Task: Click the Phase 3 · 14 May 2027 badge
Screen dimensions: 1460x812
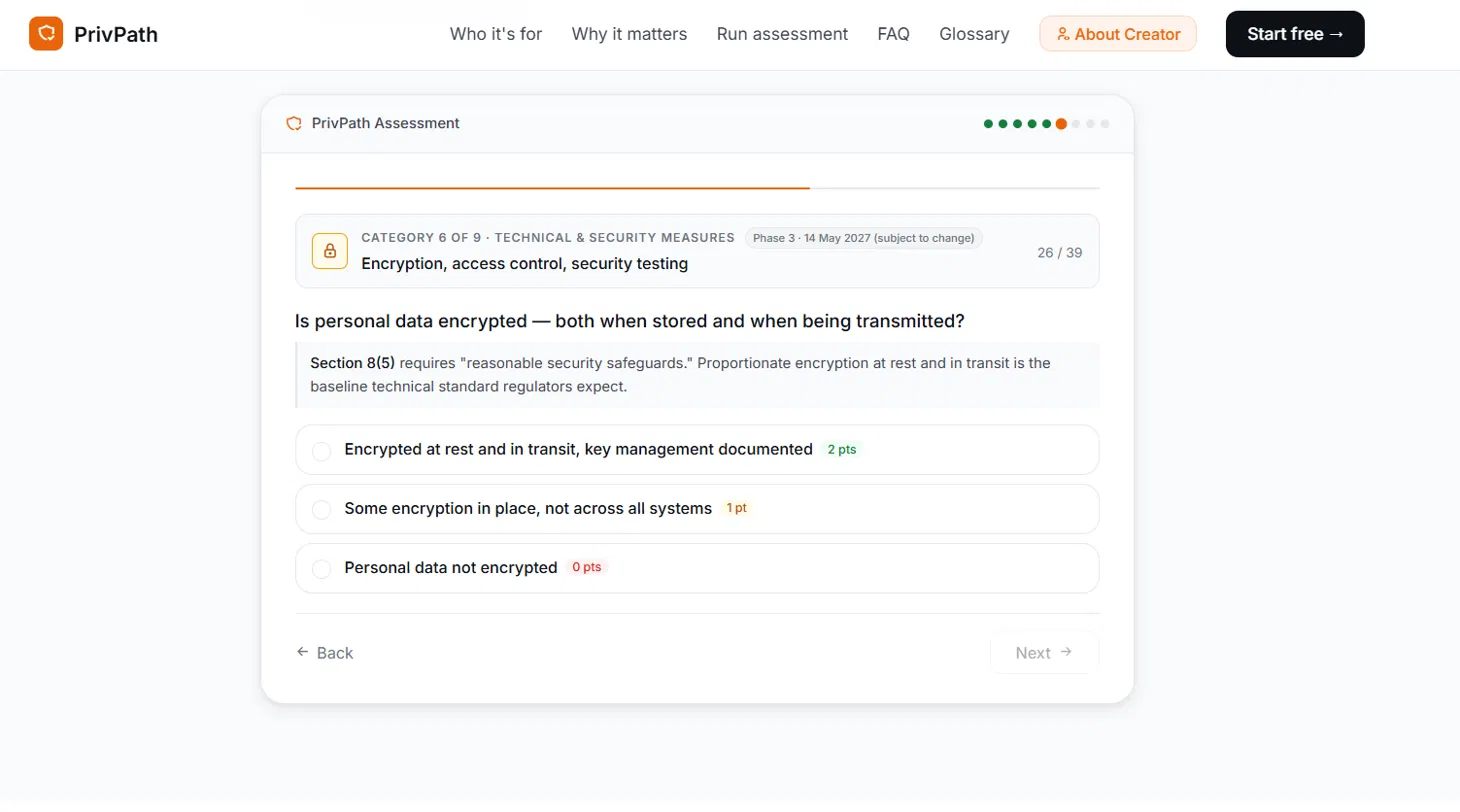Action: click(x=864, y=238)
